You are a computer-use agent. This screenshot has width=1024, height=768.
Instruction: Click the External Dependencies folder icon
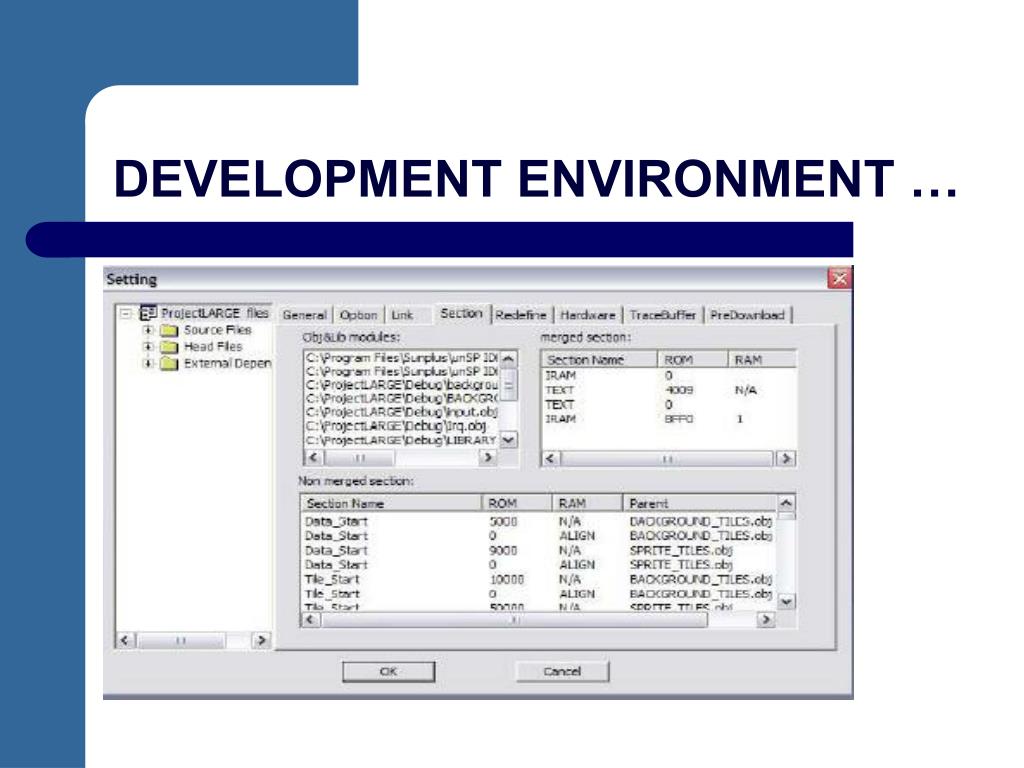pos(169,363)
